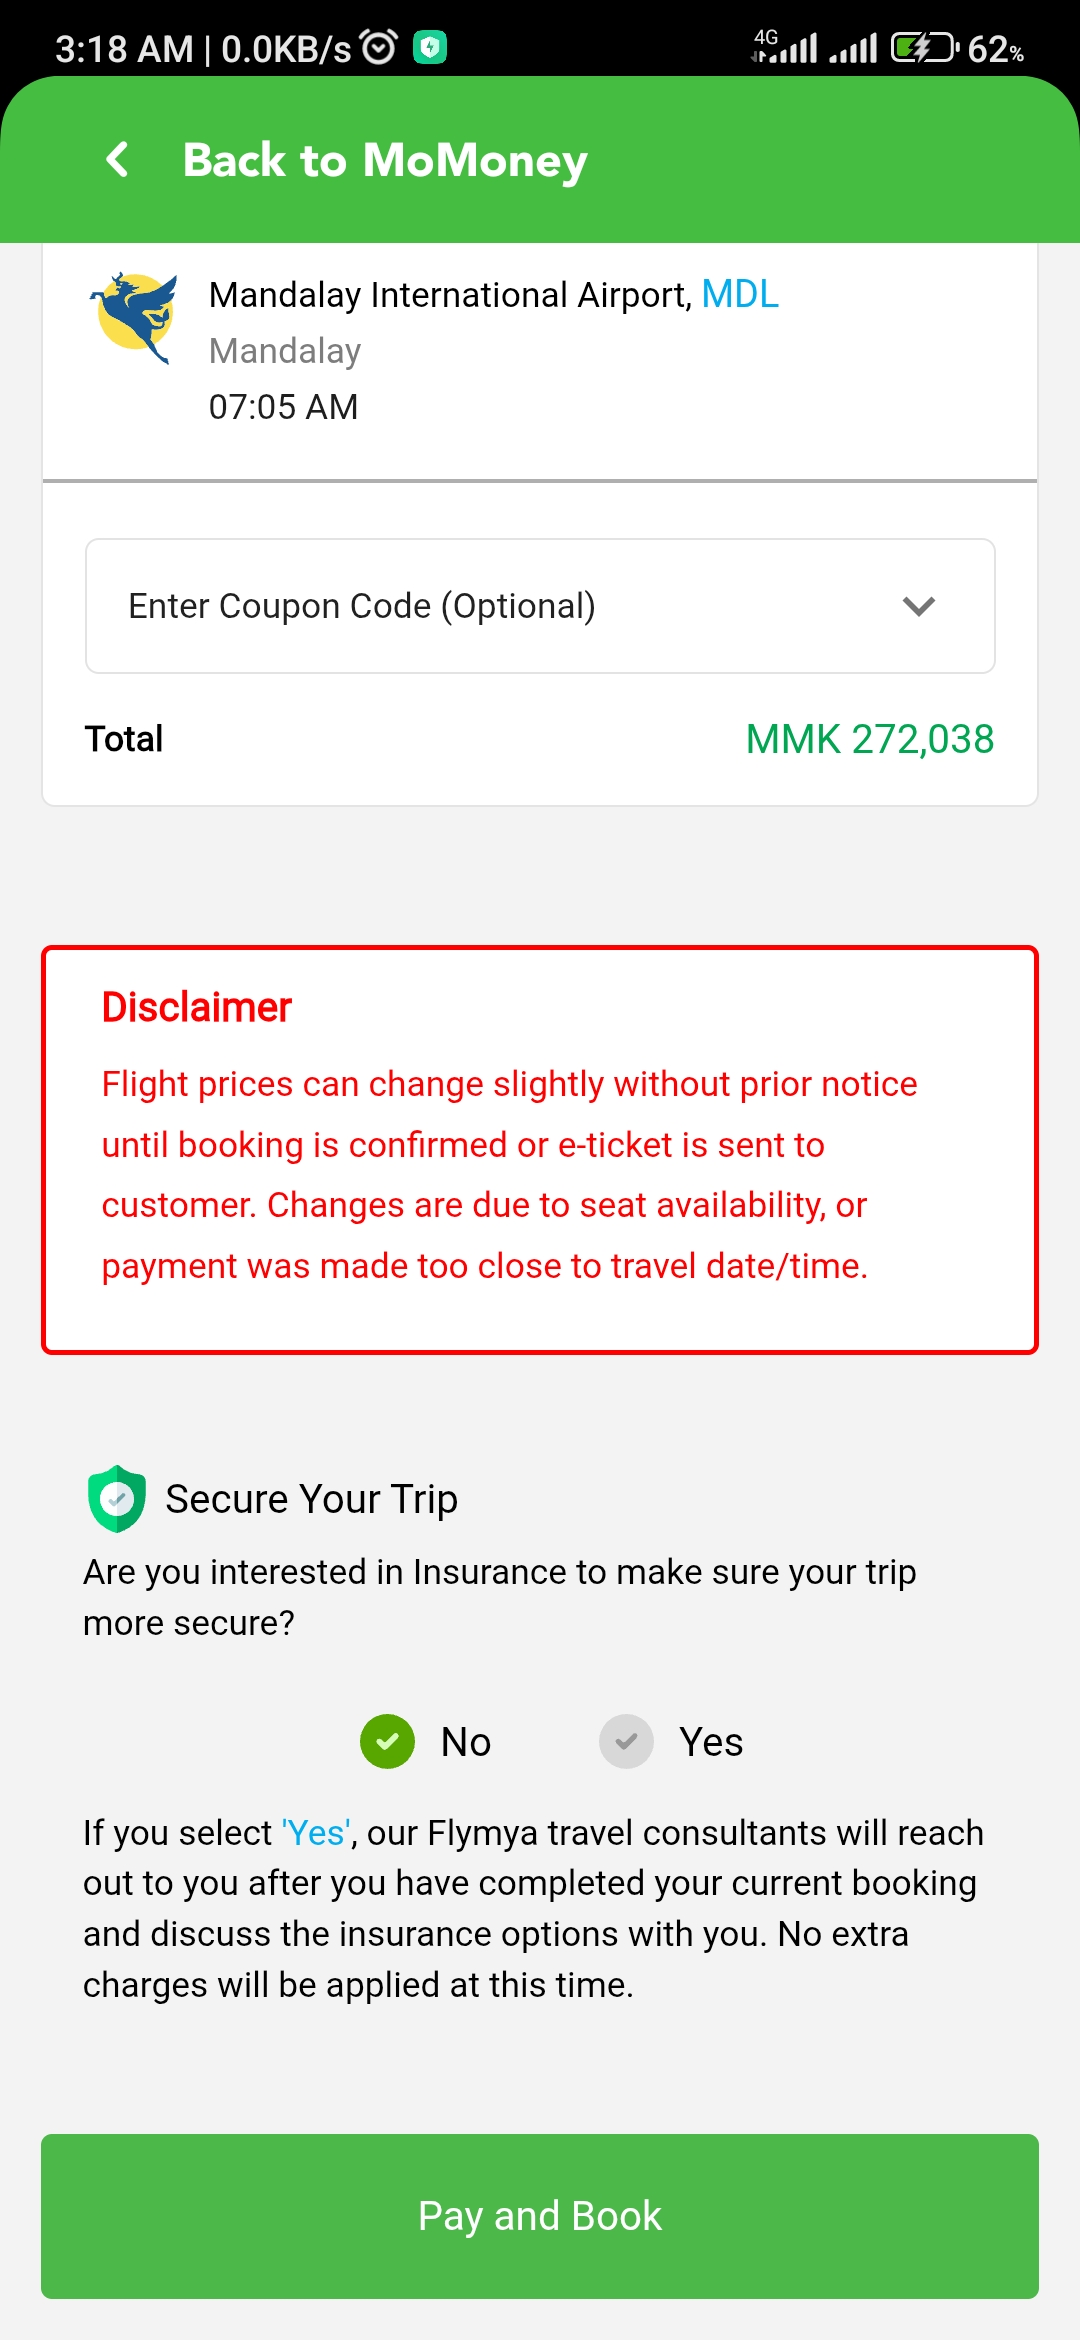The height and width of the screenshot is (2340, 1080).
Task: Tap the airline logo icon
Action: [135, 317]
